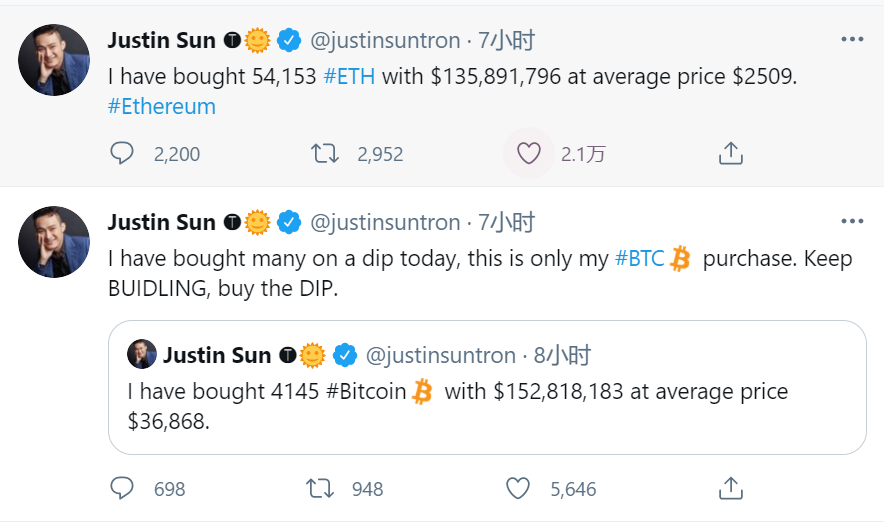
Task: Click Justin Sun name in quoted tweet
Action: coord(217,355)
